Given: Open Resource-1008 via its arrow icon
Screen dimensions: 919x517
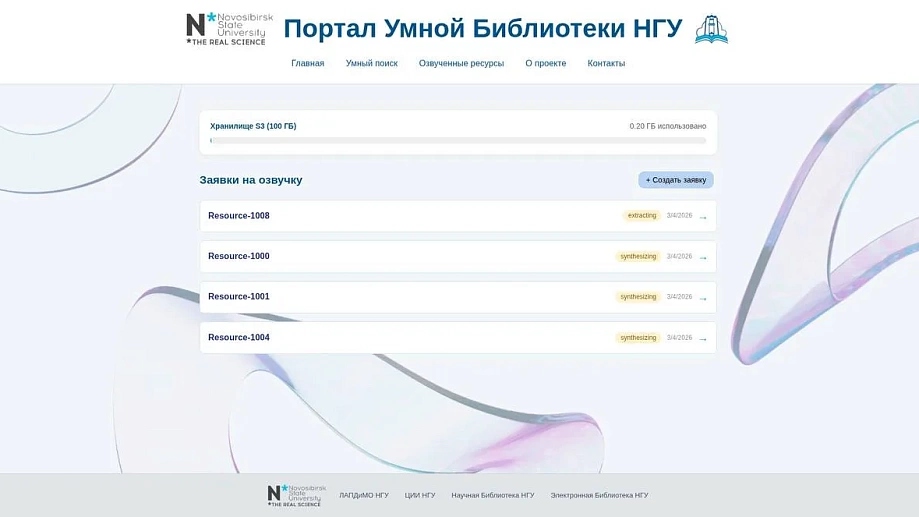Looking at the screenshot, I should [703, 217].
